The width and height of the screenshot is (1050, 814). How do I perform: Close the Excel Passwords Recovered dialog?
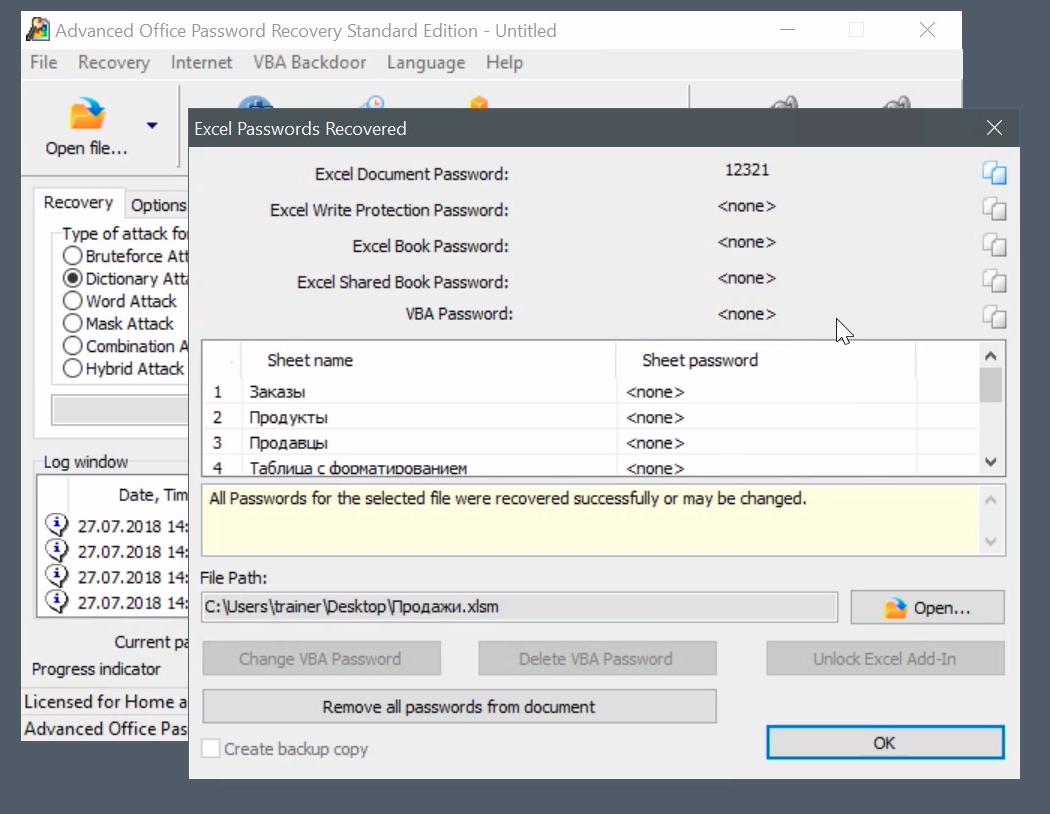pyautogui.click(x=994, y=128)
